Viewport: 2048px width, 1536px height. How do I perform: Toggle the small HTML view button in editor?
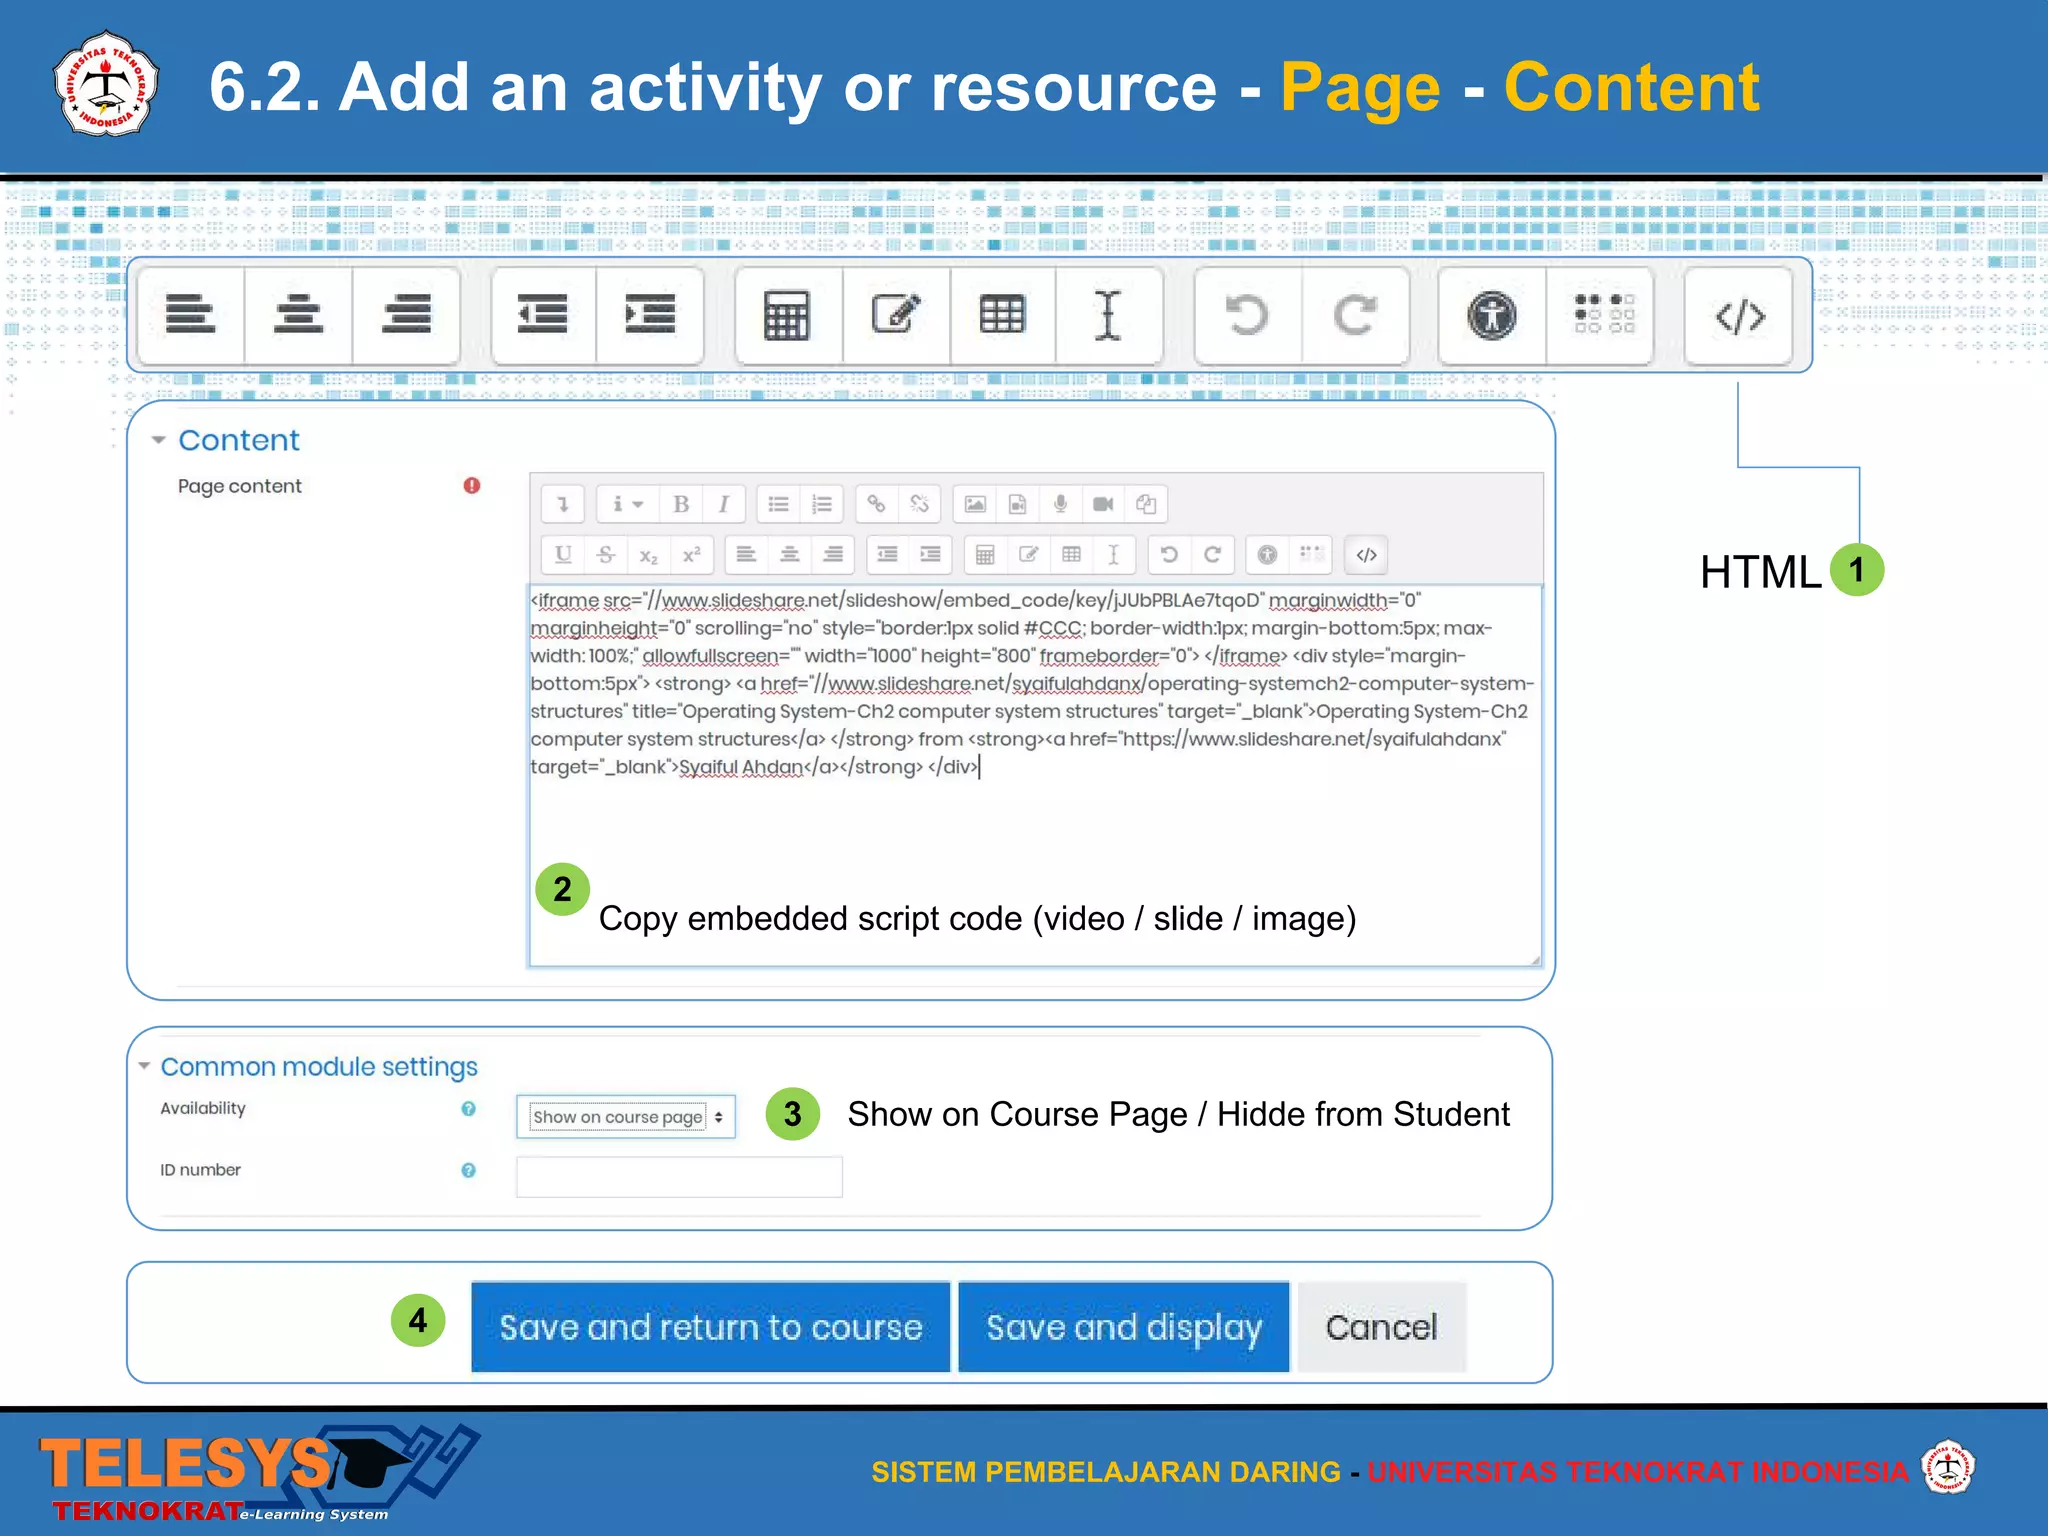(1366, 555)
